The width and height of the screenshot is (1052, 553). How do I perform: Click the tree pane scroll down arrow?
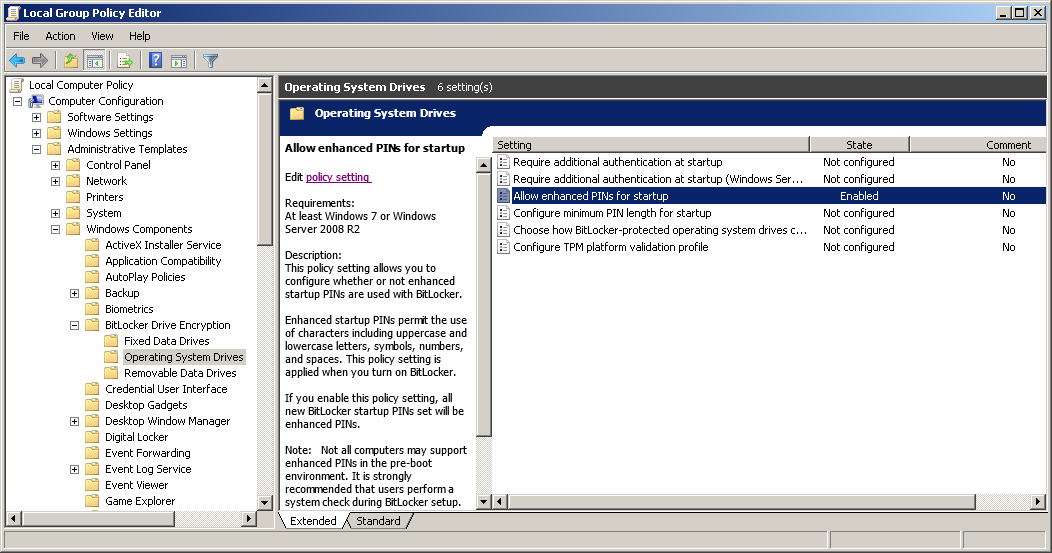(x=264, y=502)
